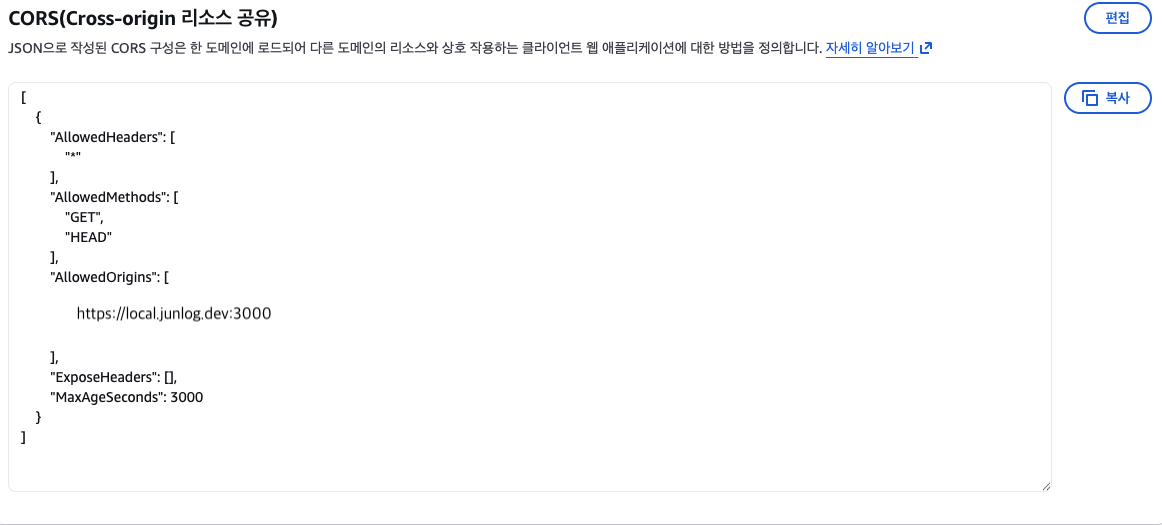
Task: Place cursor on the "GET" method
Action: (84, 217)
